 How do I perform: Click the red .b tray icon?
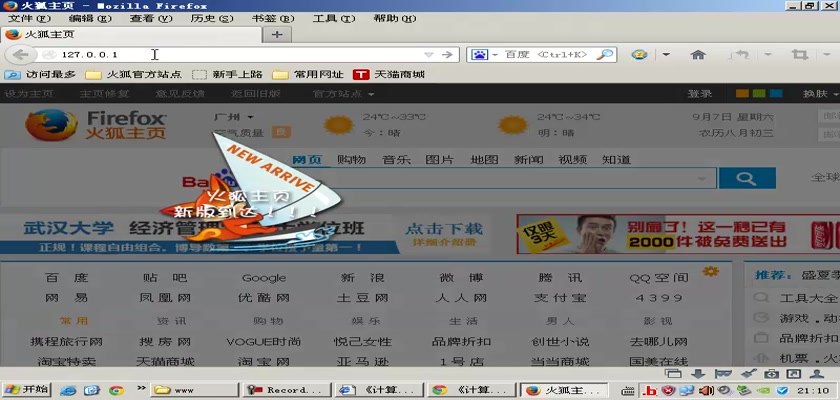click(x=650, y=390)
